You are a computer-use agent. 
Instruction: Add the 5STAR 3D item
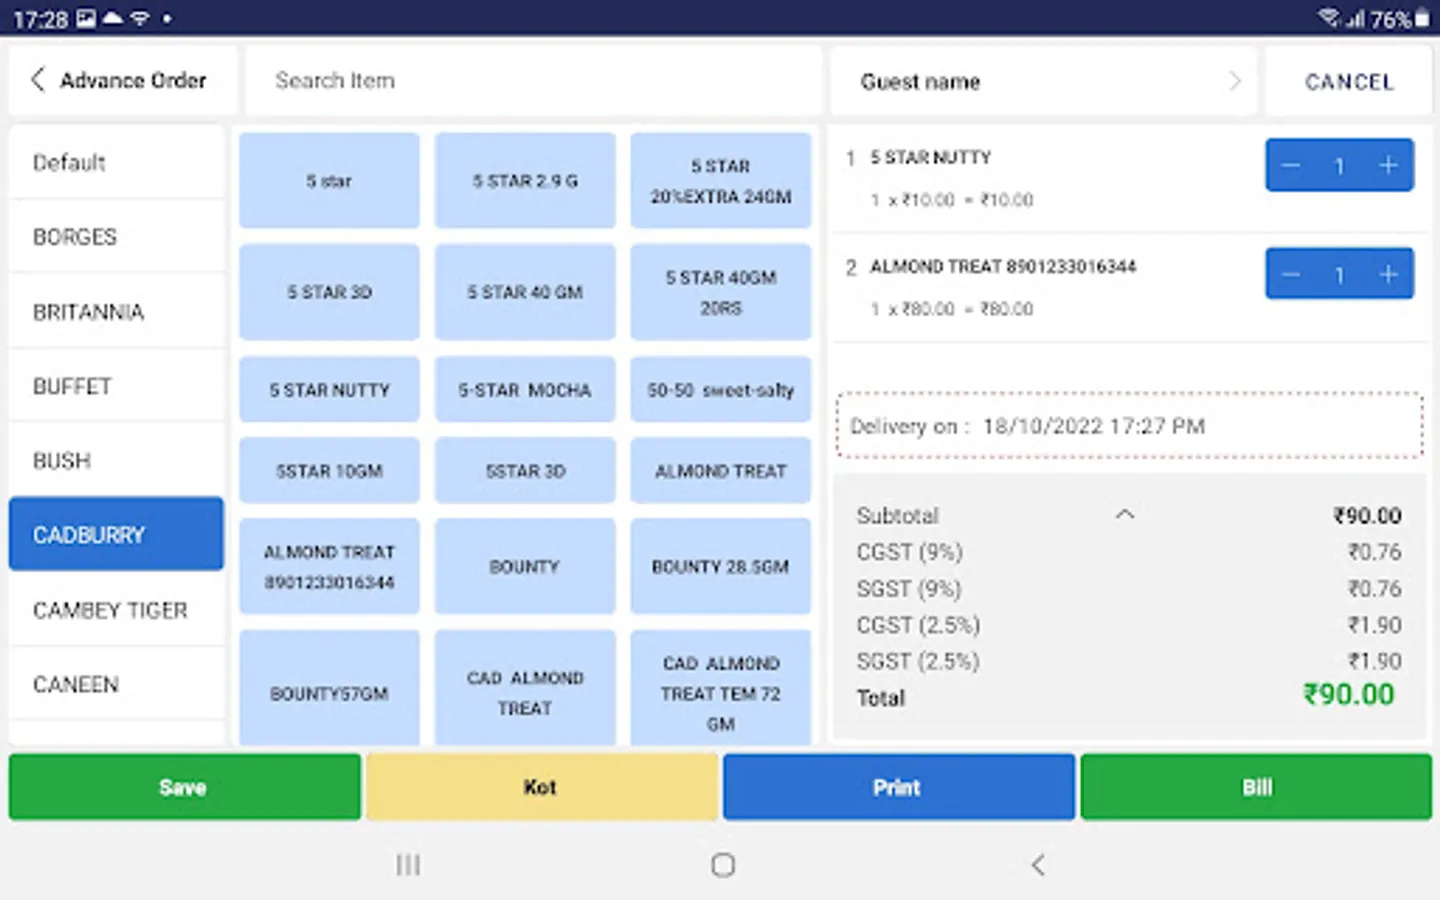pos(525,470)
